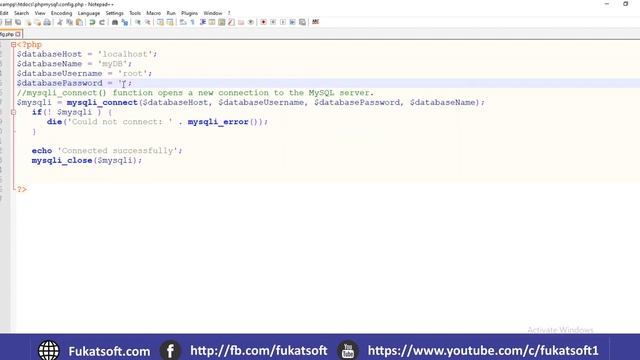This screenshot has height=360, width=640.
Task: Click the Facebook logo icon
Action: 170,351
